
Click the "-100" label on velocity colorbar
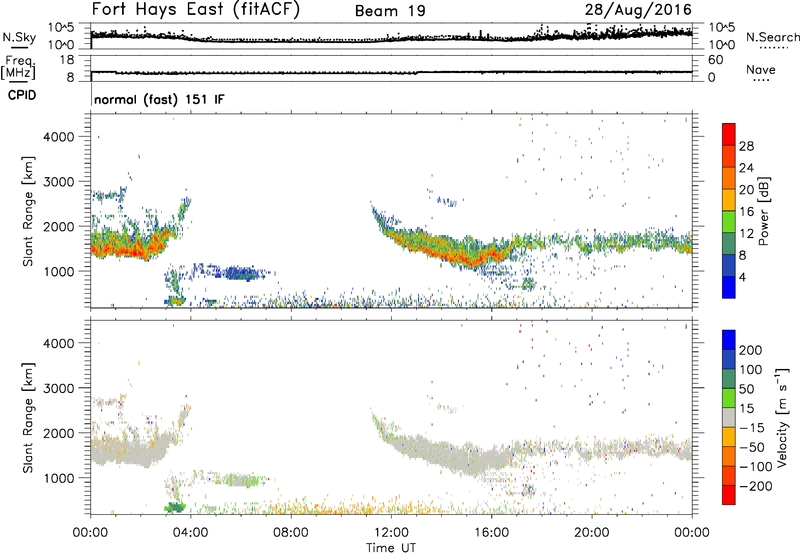pos(755,467)
